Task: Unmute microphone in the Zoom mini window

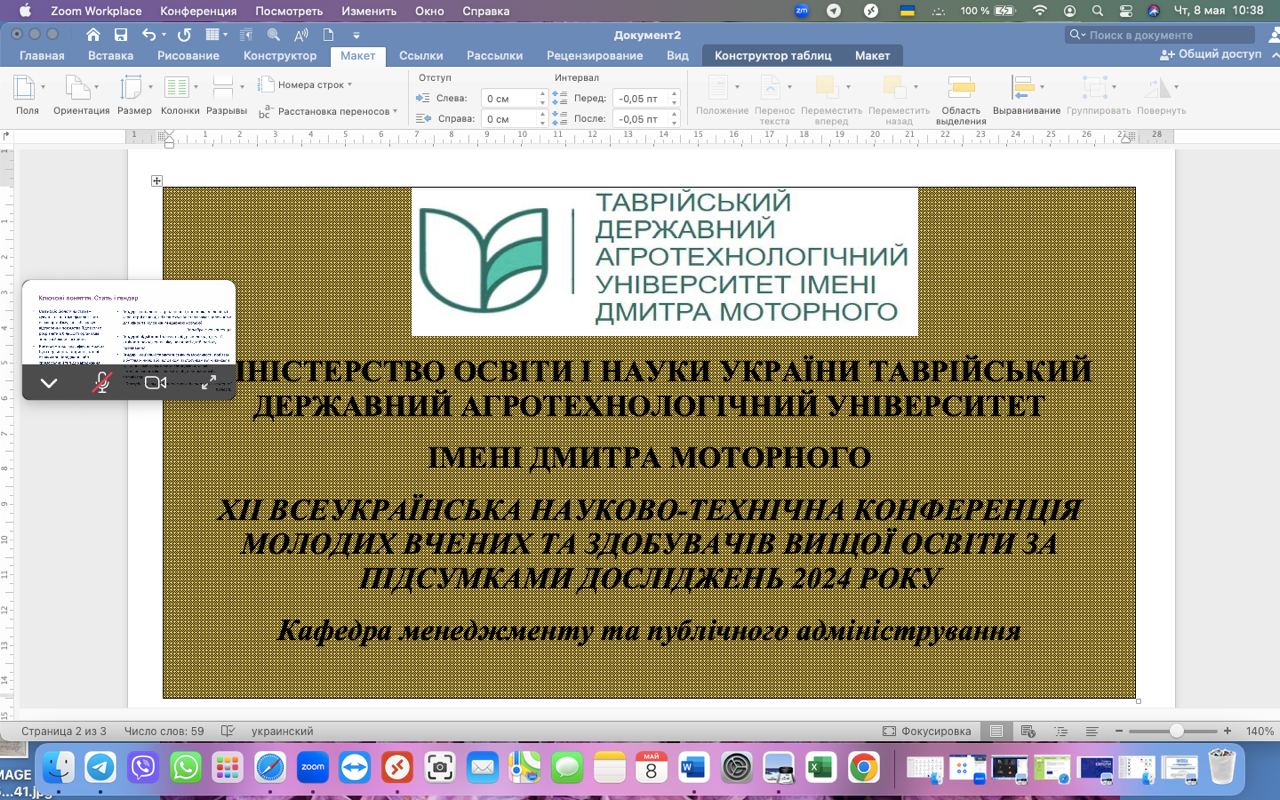Action: (101, 383)
